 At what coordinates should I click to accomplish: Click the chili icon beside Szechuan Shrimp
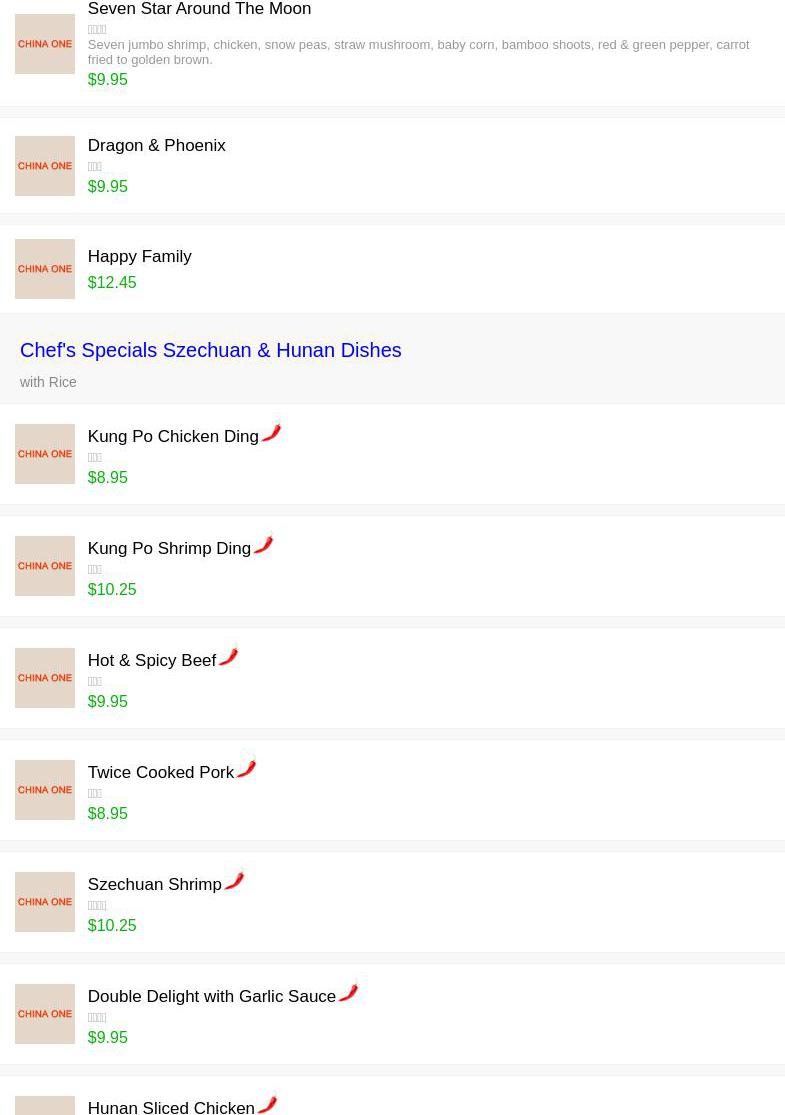coord(234,881)
